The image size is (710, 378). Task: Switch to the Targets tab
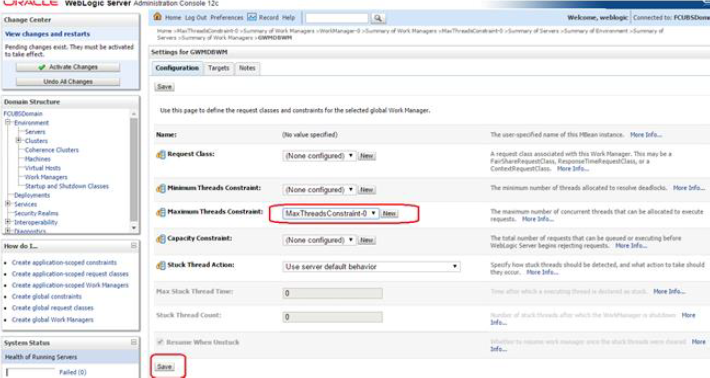pos(219,68)
